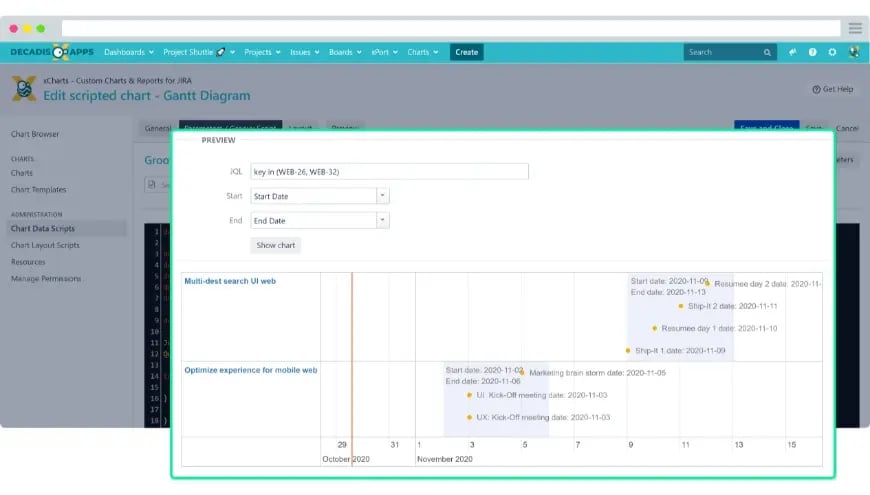This screenshot has height=495, width=870.
Task: Open 'Optimize experience for mobile web' link
Action: click(251, 370)
